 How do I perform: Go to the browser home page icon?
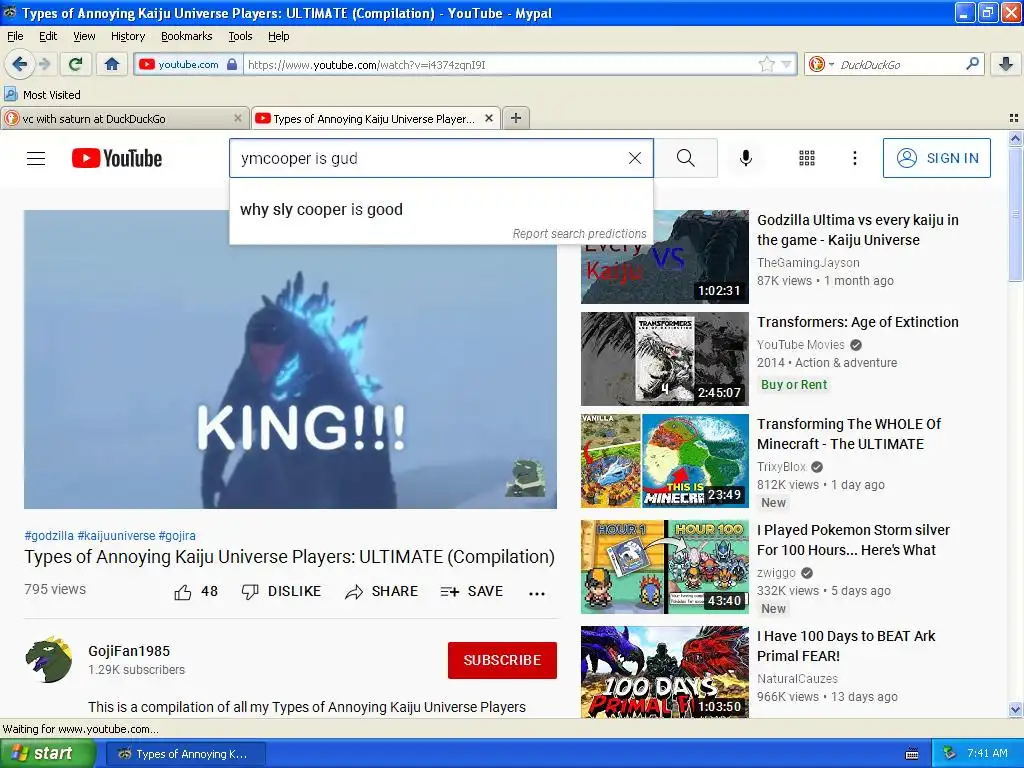tap(112, 64)
